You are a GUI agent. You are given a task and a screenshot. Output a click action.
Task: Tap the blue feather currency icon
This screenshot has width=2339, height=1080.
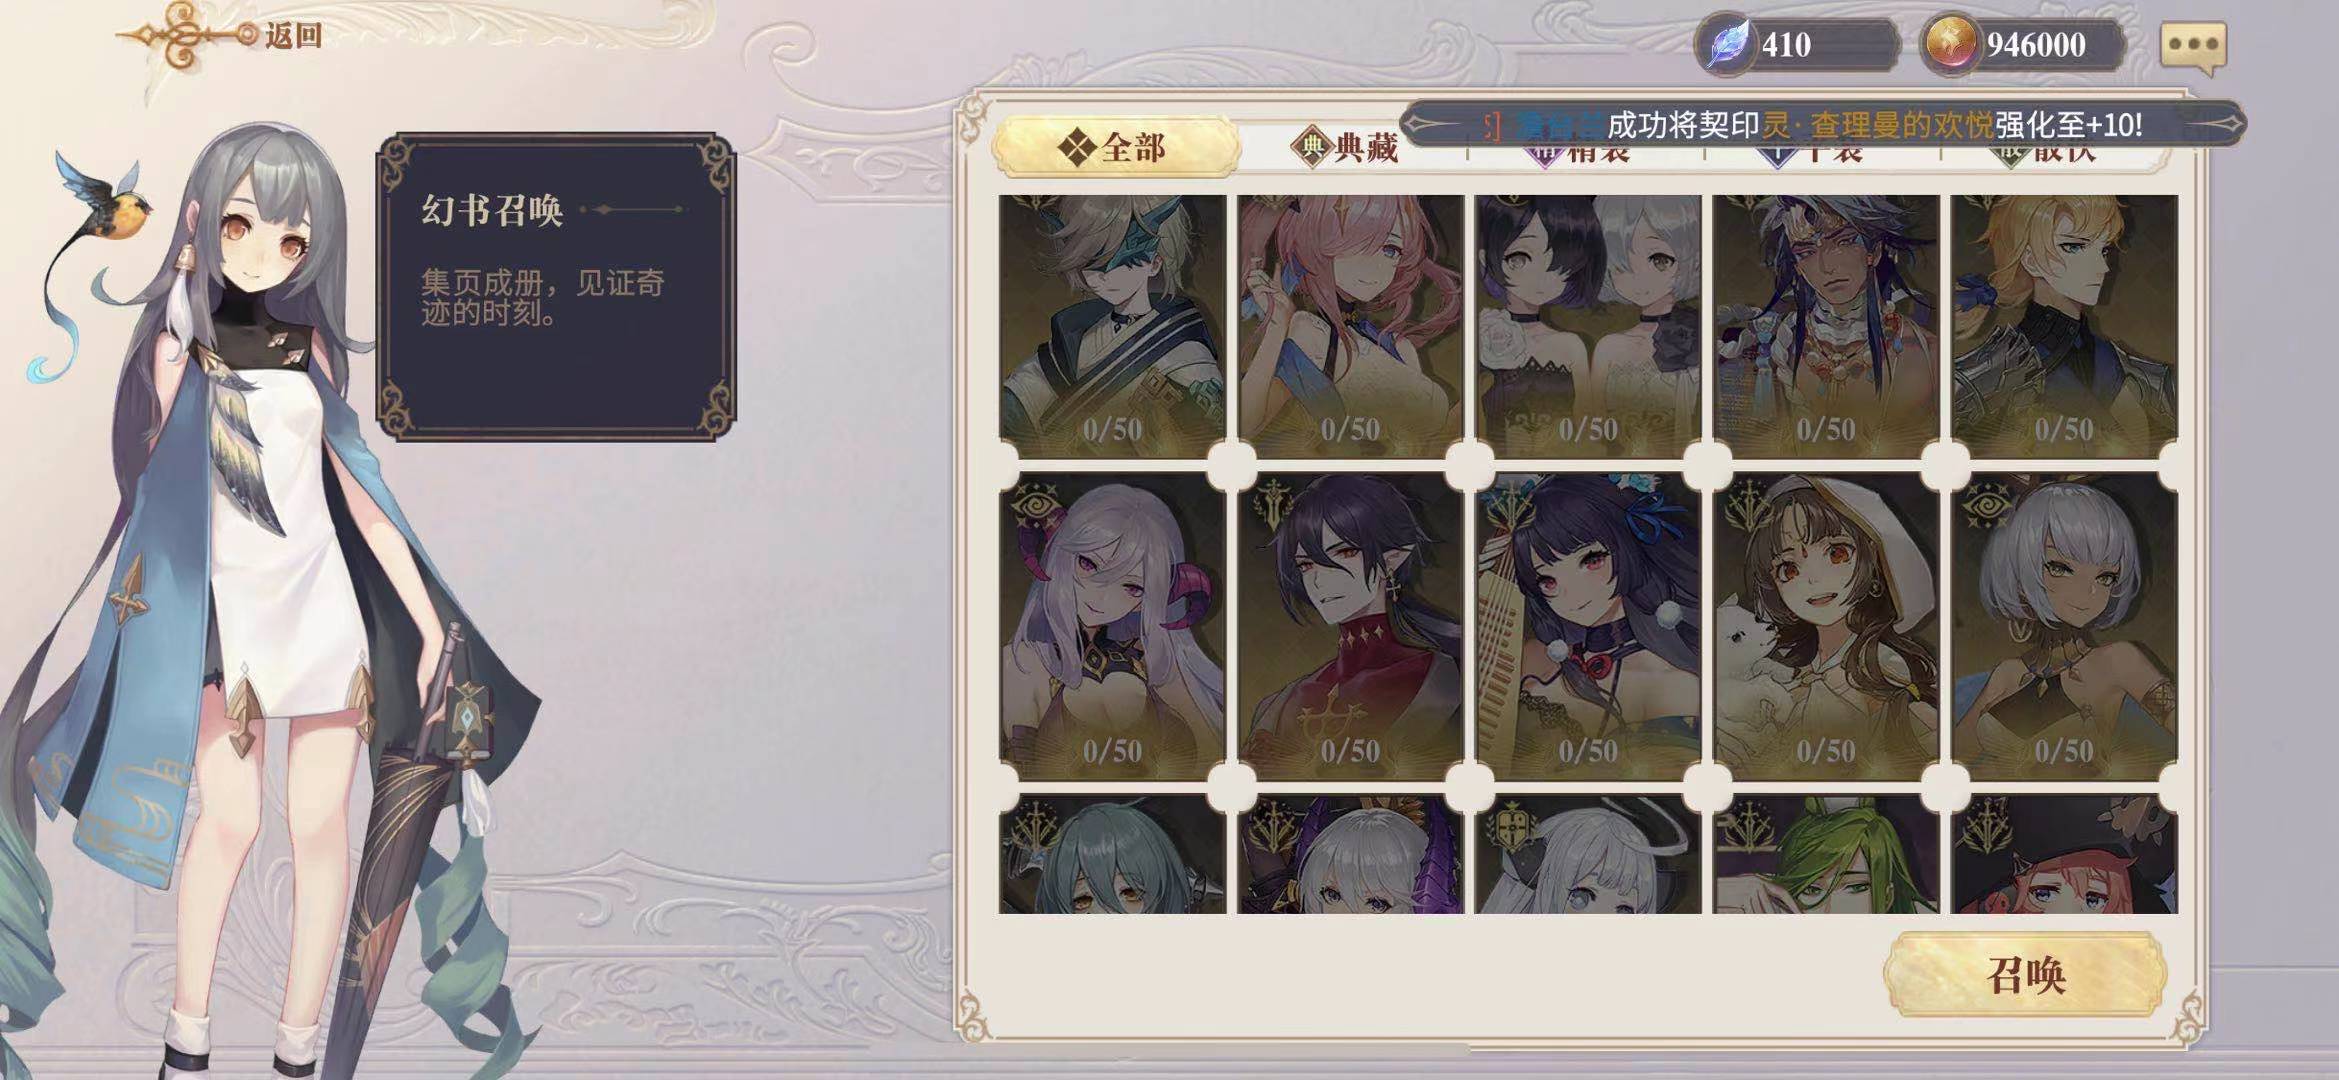coord(1728,45)
